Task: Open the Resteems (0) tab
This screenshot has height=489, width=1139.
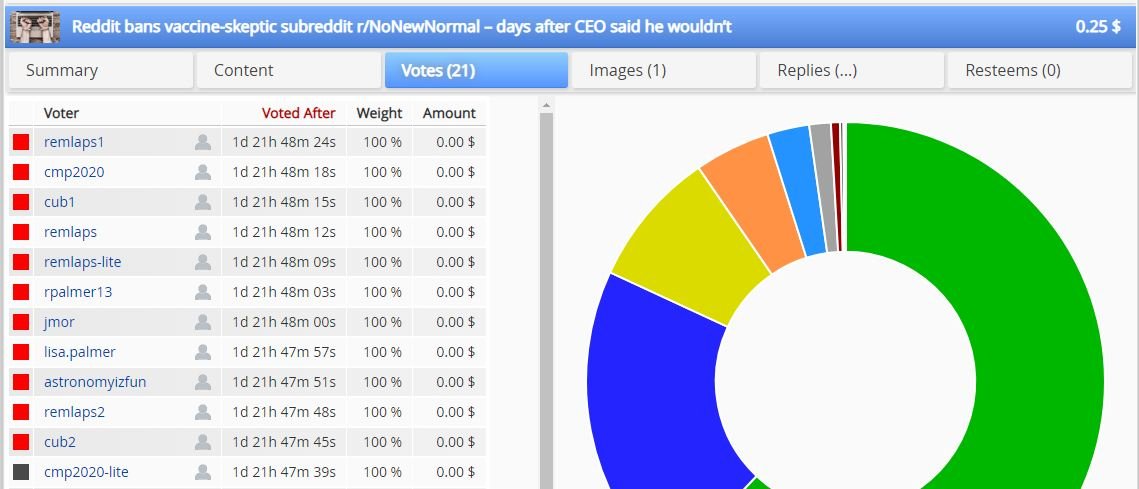Action: coord(1039,70)
